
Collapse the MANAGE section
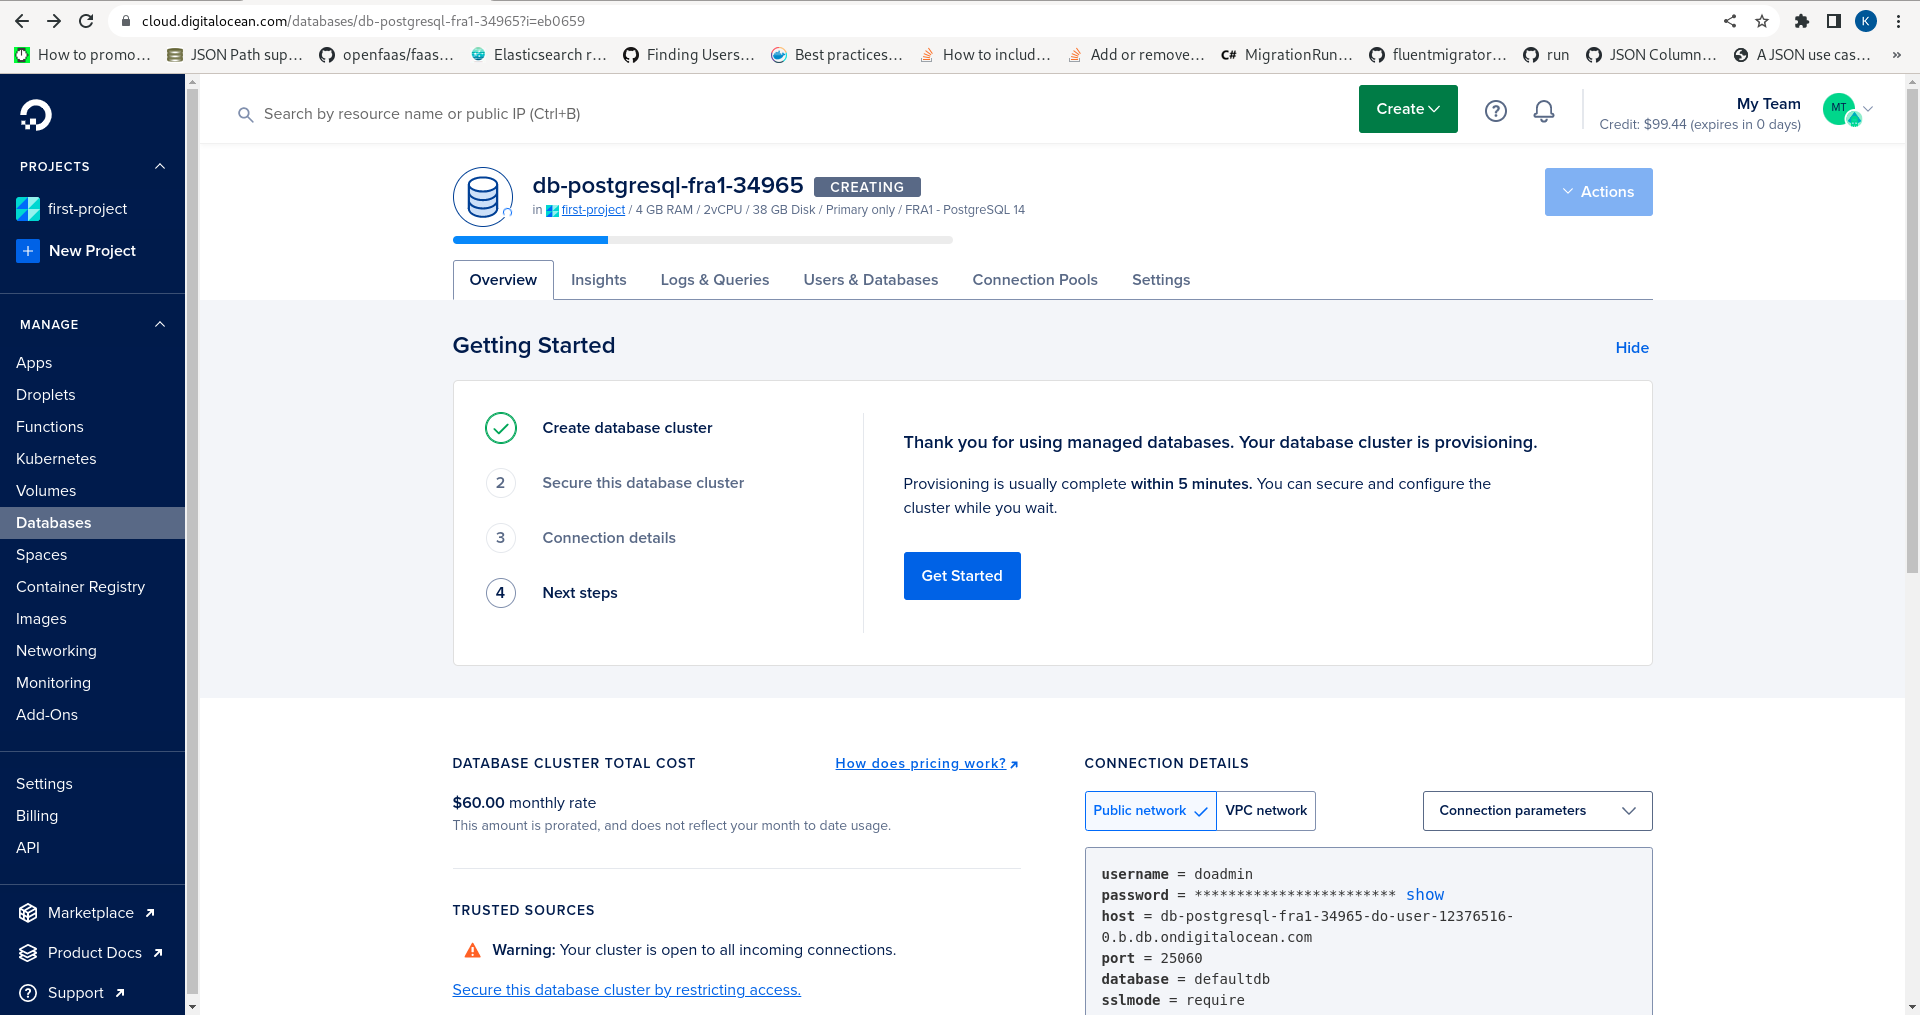(x=160, y=324)
